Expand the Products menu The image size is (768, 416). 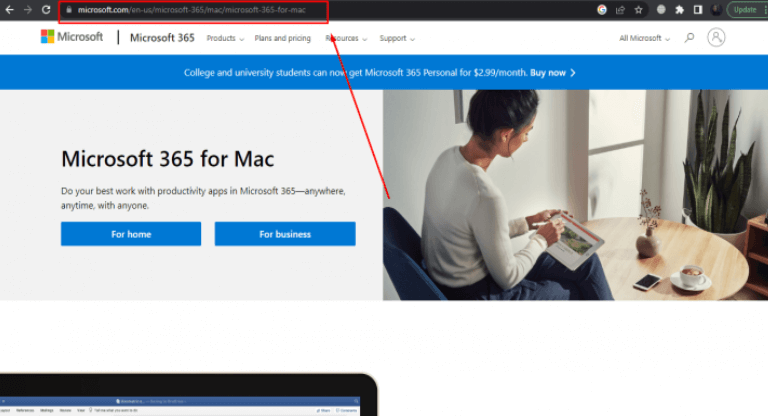pos(225,38)
